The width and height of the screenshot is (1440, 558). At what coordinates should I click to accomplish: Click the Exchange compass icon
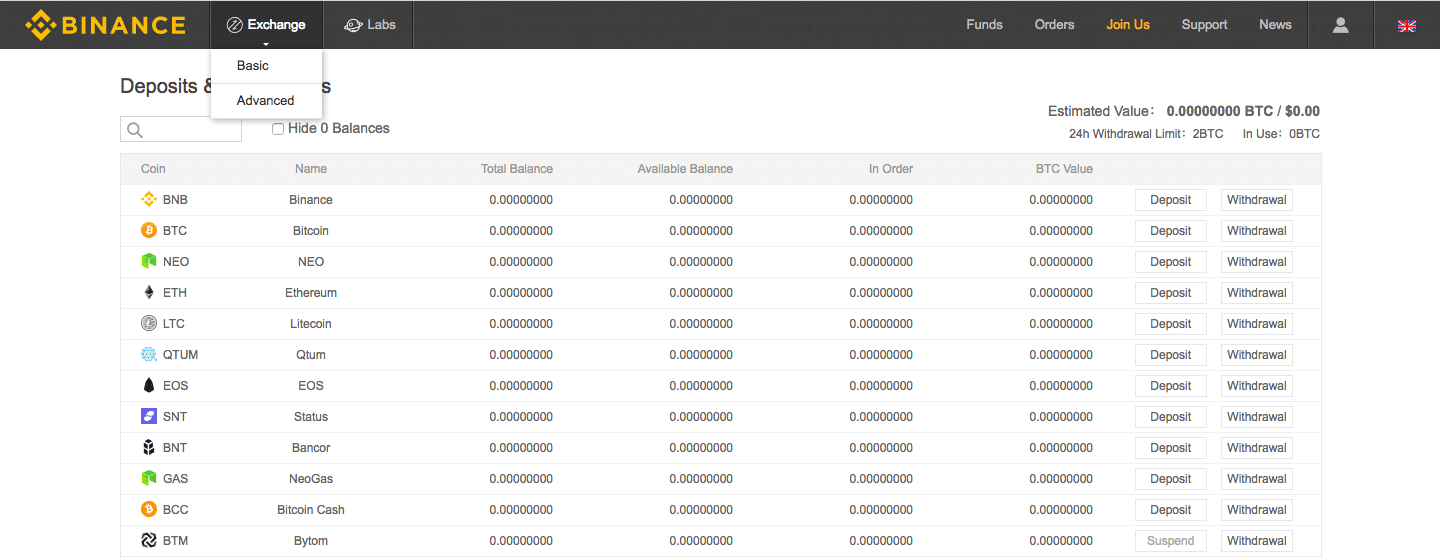pos(235,25)
